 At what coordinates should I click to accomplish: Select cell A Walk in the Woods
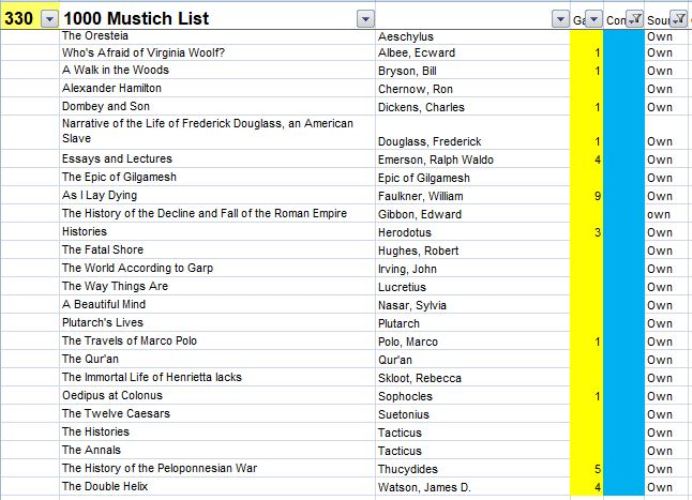tap(217, 70)
